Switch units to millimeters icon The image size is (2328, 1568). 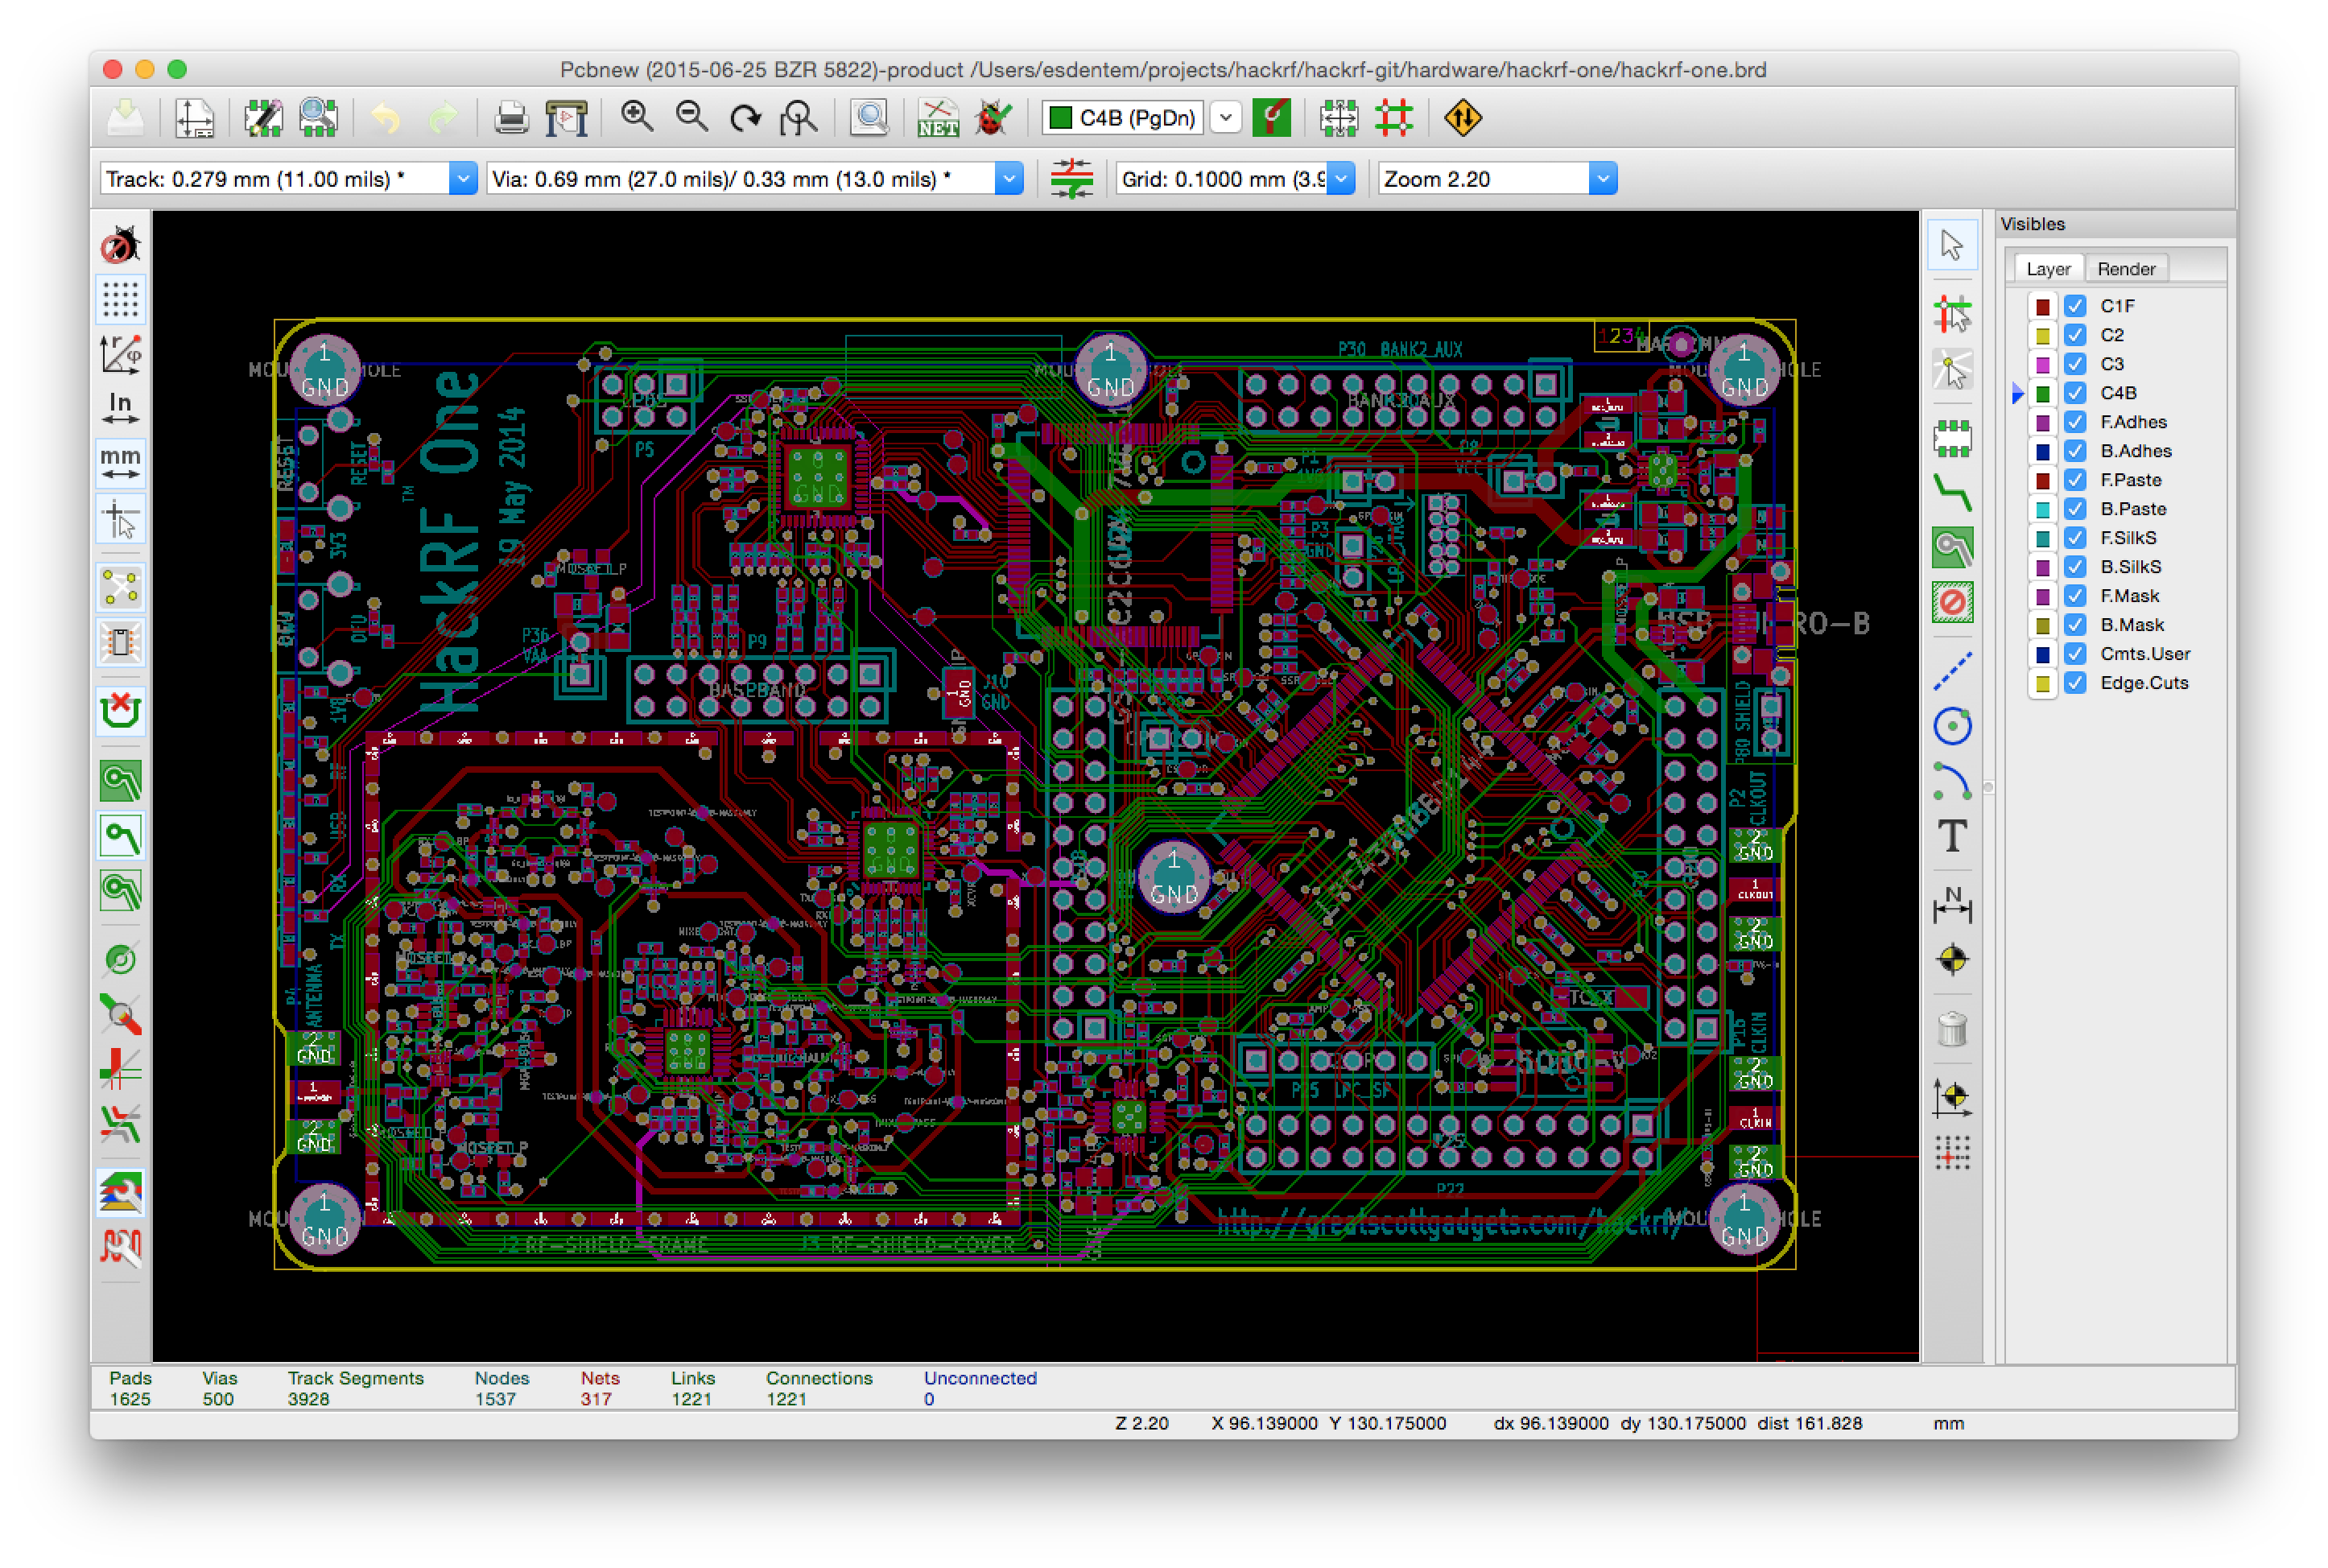click(x=120, y=464)
